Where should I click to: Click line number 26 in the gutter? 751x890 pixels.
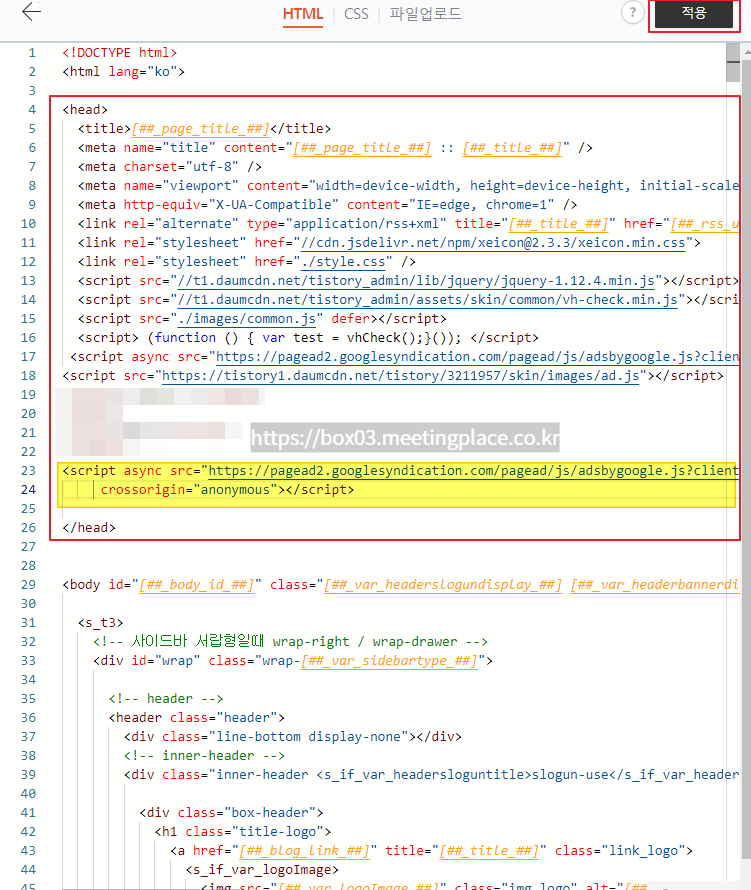28,528
